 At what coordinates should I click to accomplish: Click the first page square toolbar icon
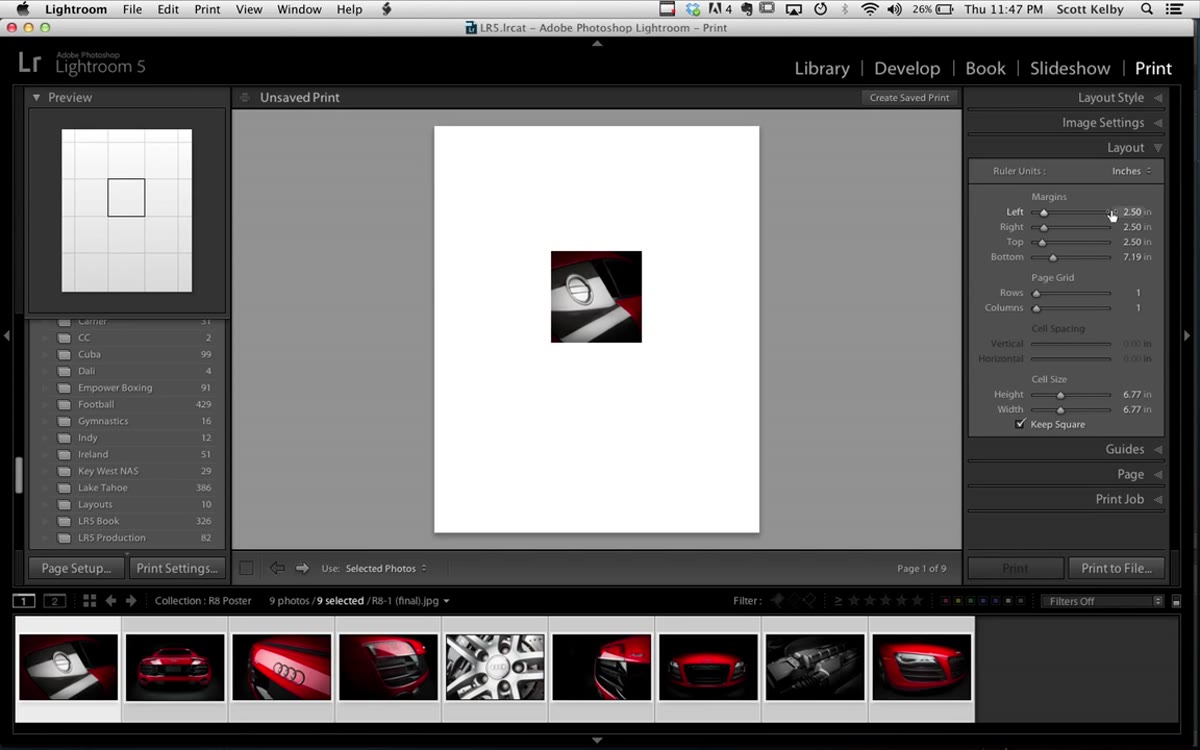click(246, 568)
